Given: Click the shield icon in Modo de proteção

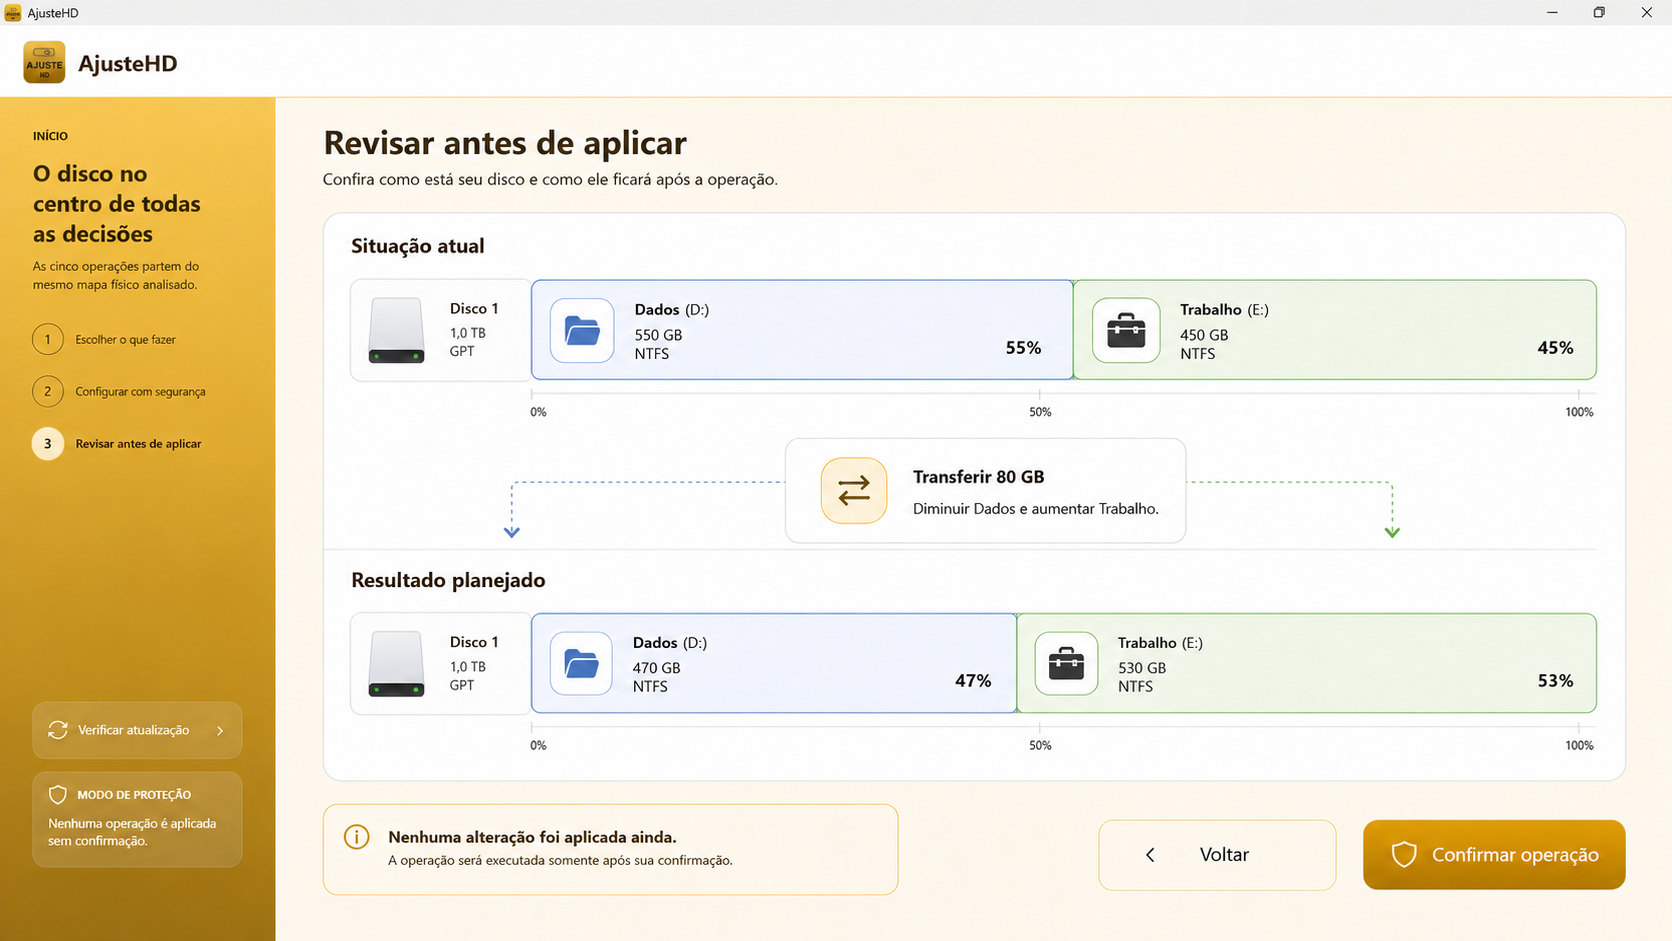Looking at the screenshot, I should pos(58,794).
